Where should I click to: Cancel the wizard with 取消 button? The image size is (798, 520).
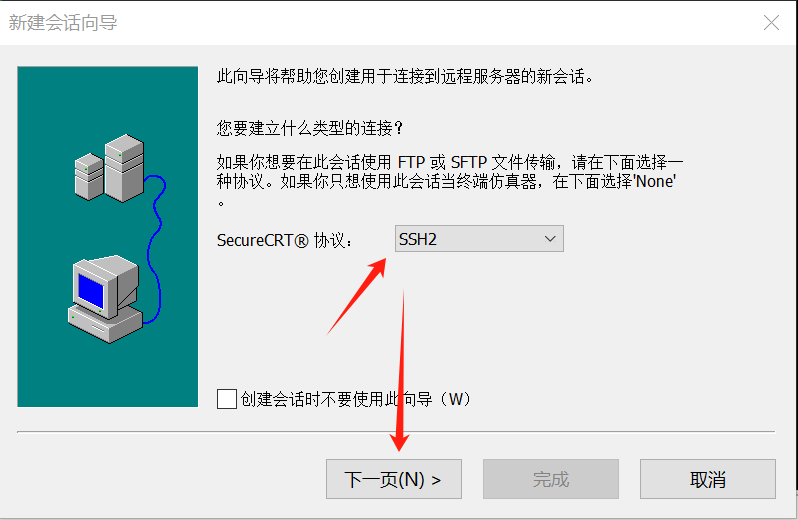pos(707,479)
